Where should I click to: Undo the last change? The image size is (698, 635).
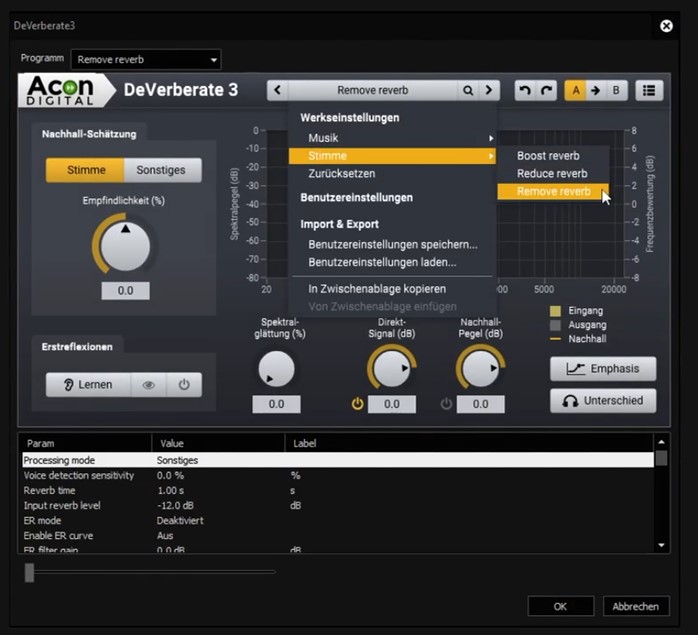coord(525,90)
